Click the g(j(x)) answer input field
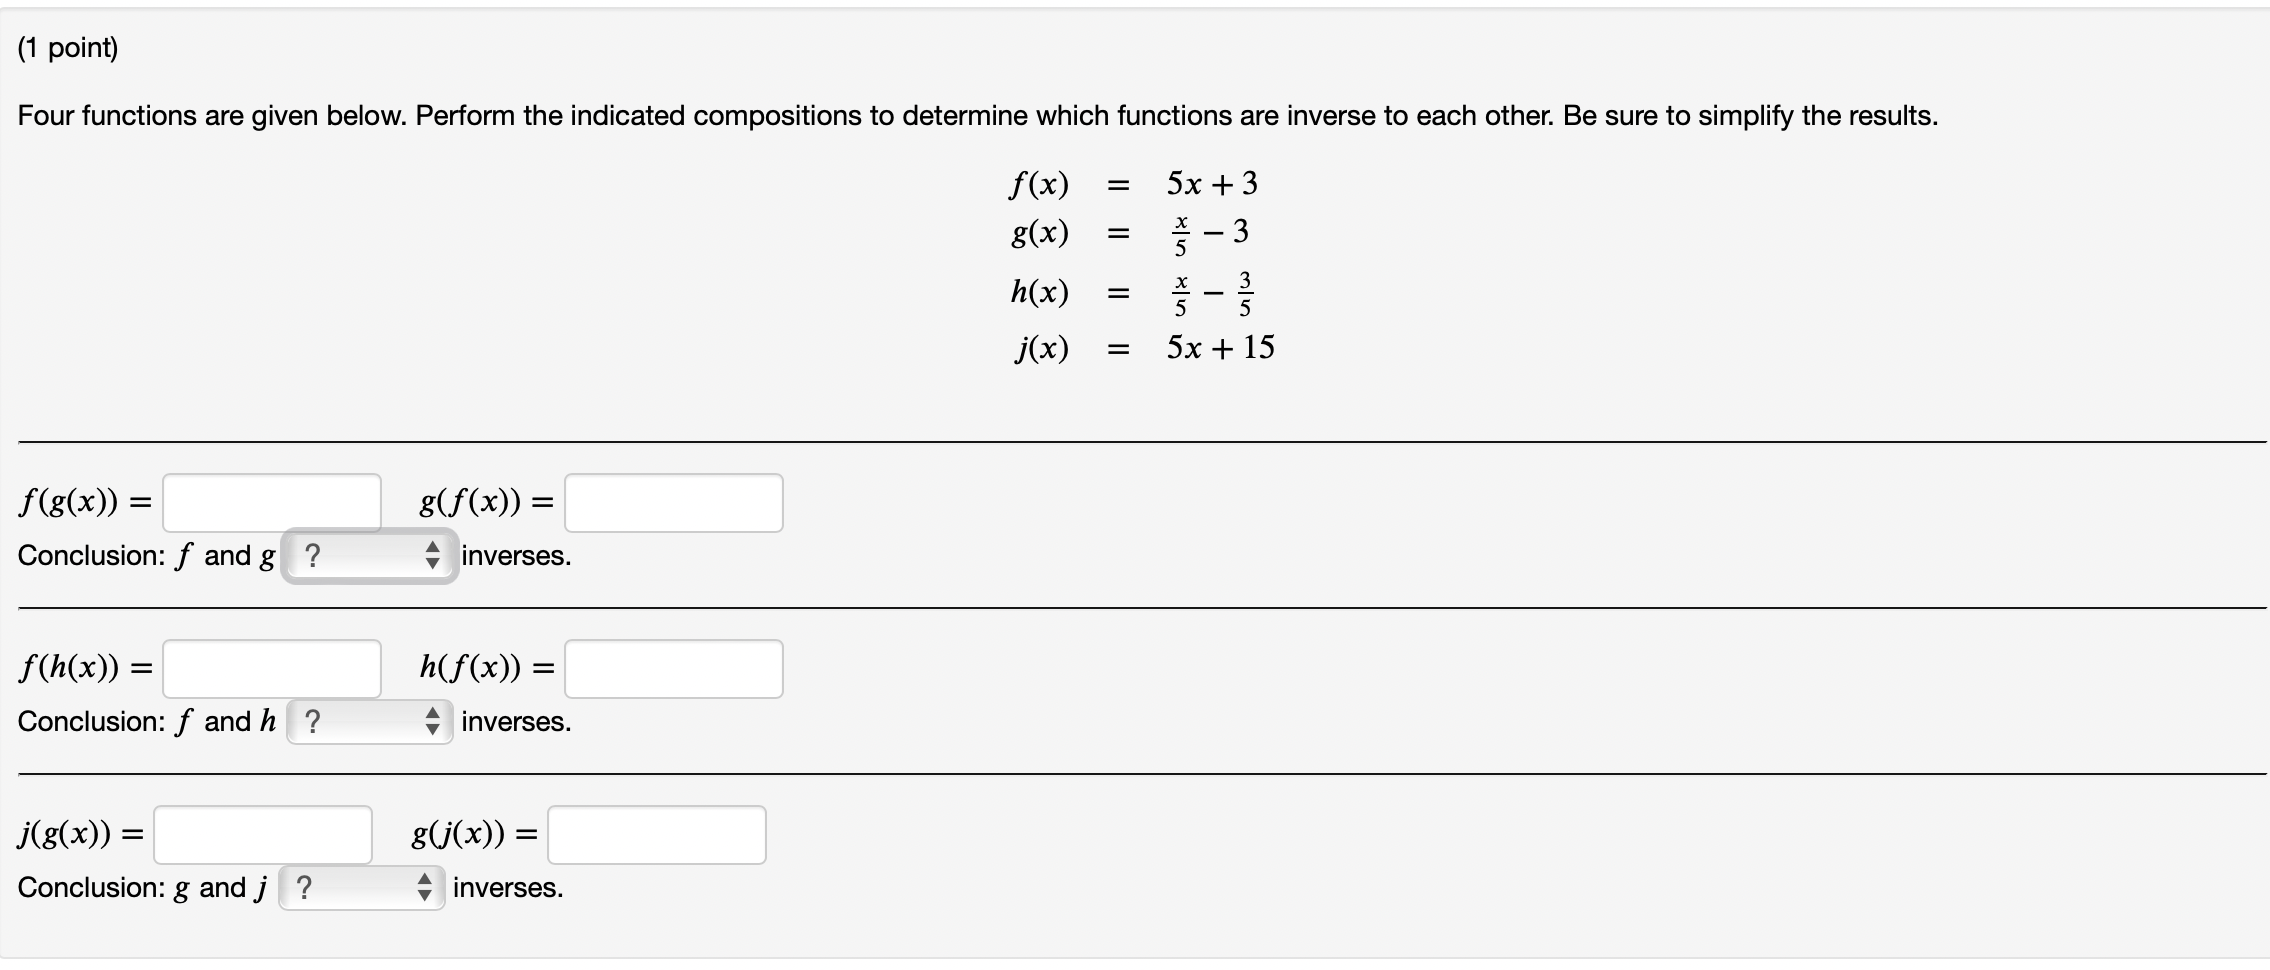The image size is (2270, 970). pos(655,834)
